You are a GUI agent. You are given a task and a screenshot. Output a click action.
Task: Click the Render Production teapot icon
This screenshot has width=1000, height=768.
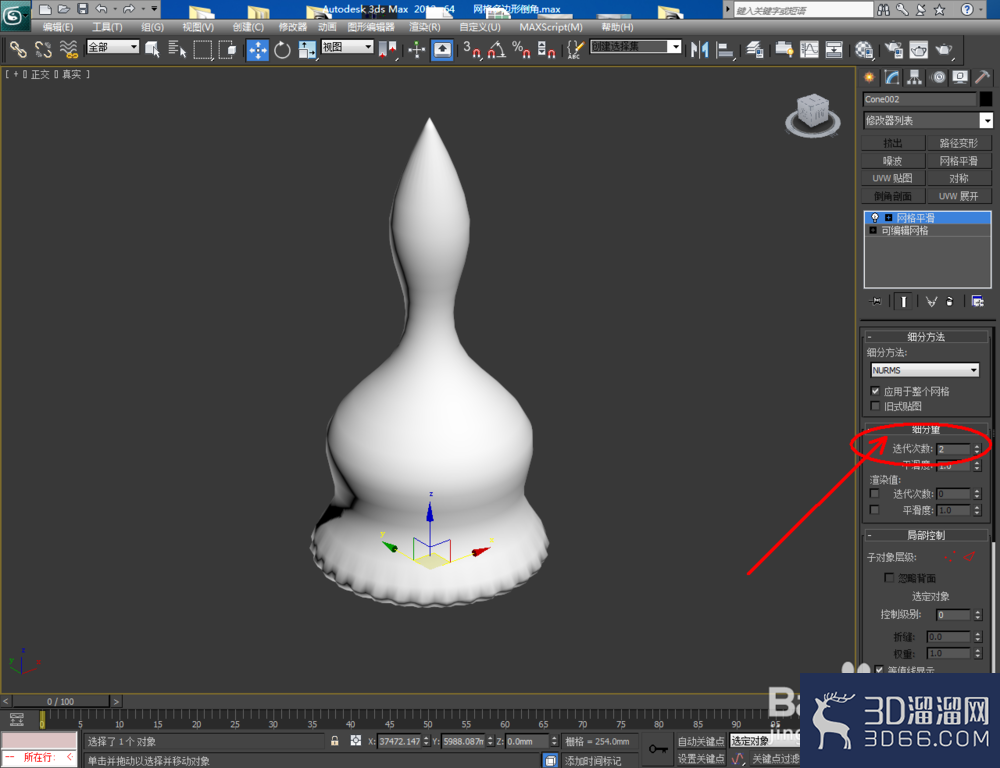coord(944,50)
